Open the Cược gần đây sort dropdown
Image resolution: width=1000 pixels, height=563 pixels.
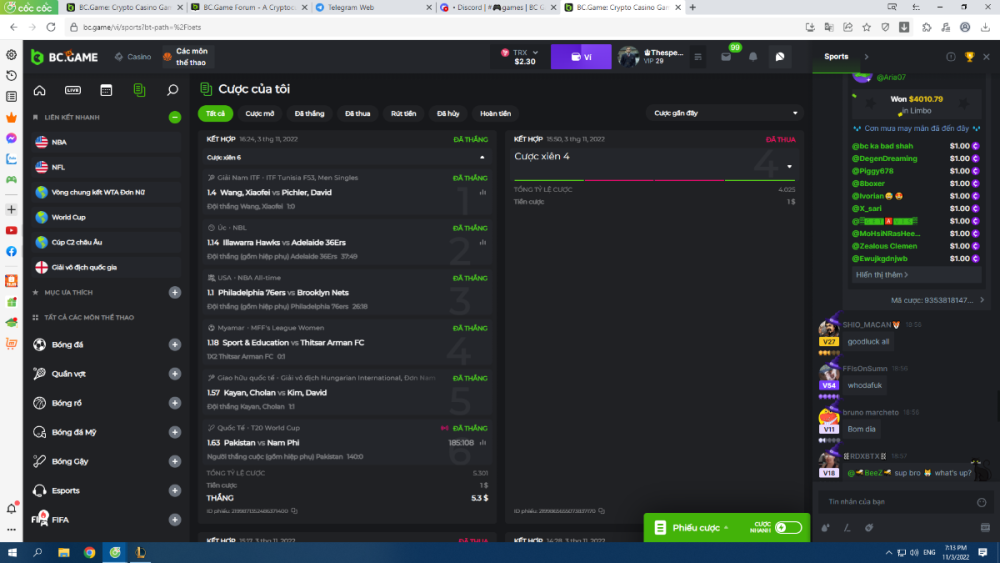click(726, 113)
